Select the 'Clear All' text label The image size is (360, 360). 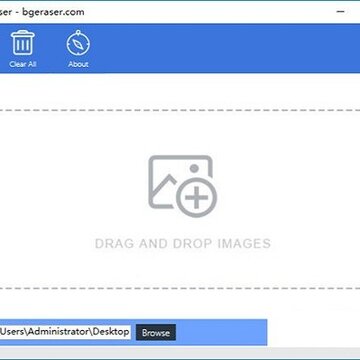click(23, 64)
